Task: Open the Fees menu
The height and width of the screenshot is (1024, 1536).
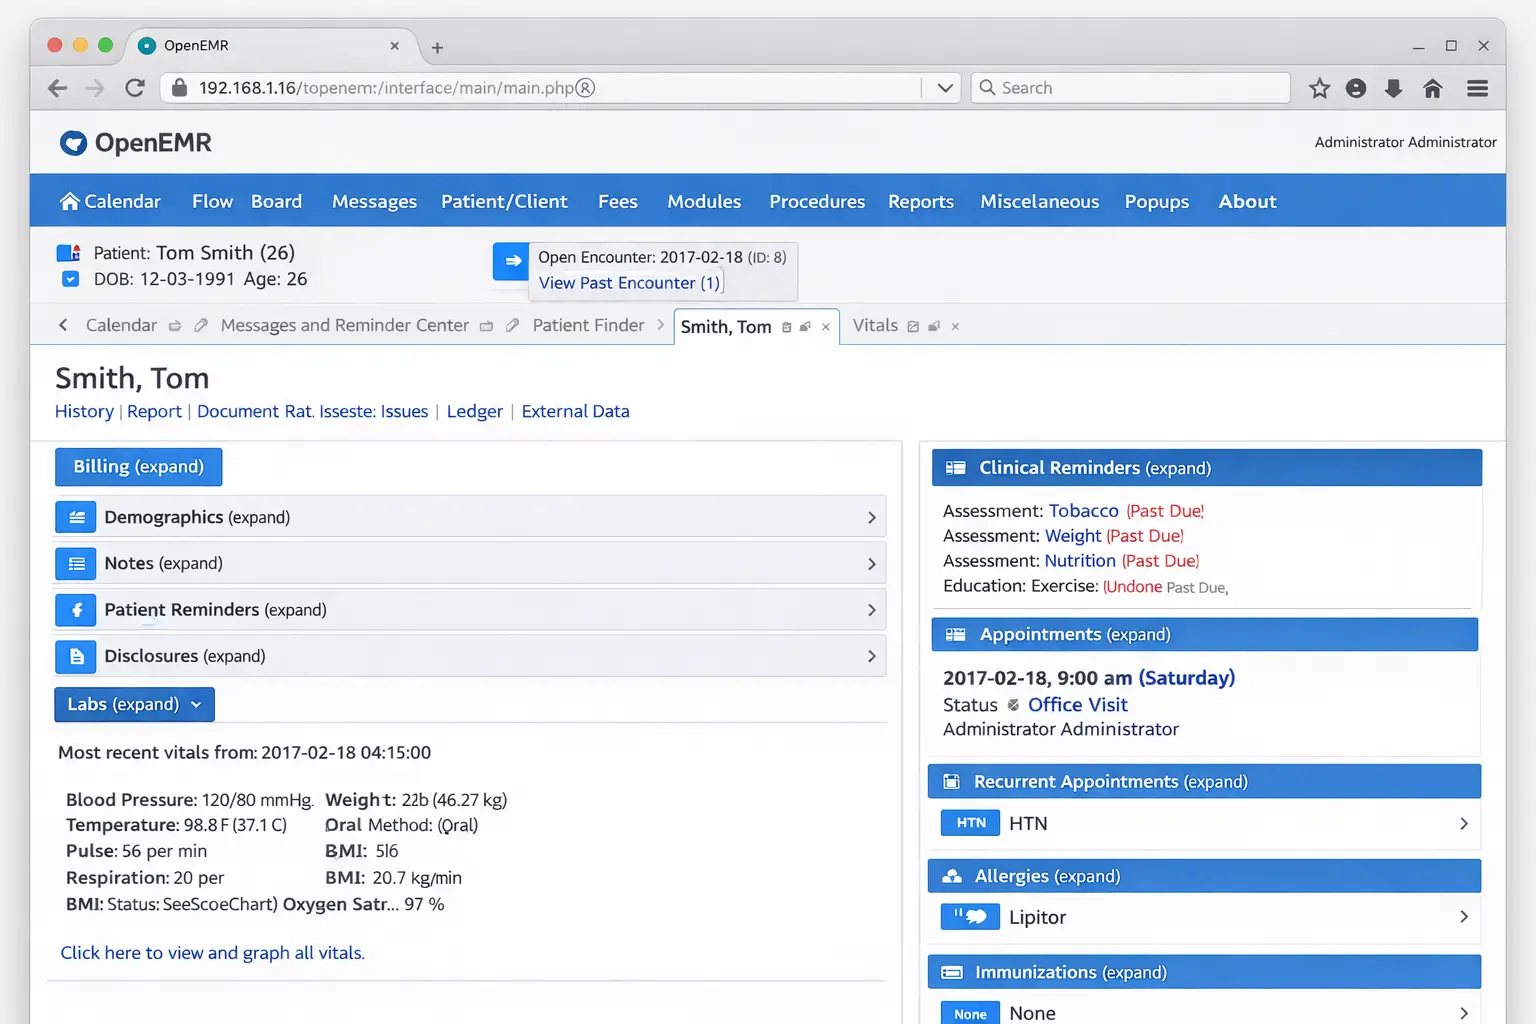Action: (x=618, y=201)
